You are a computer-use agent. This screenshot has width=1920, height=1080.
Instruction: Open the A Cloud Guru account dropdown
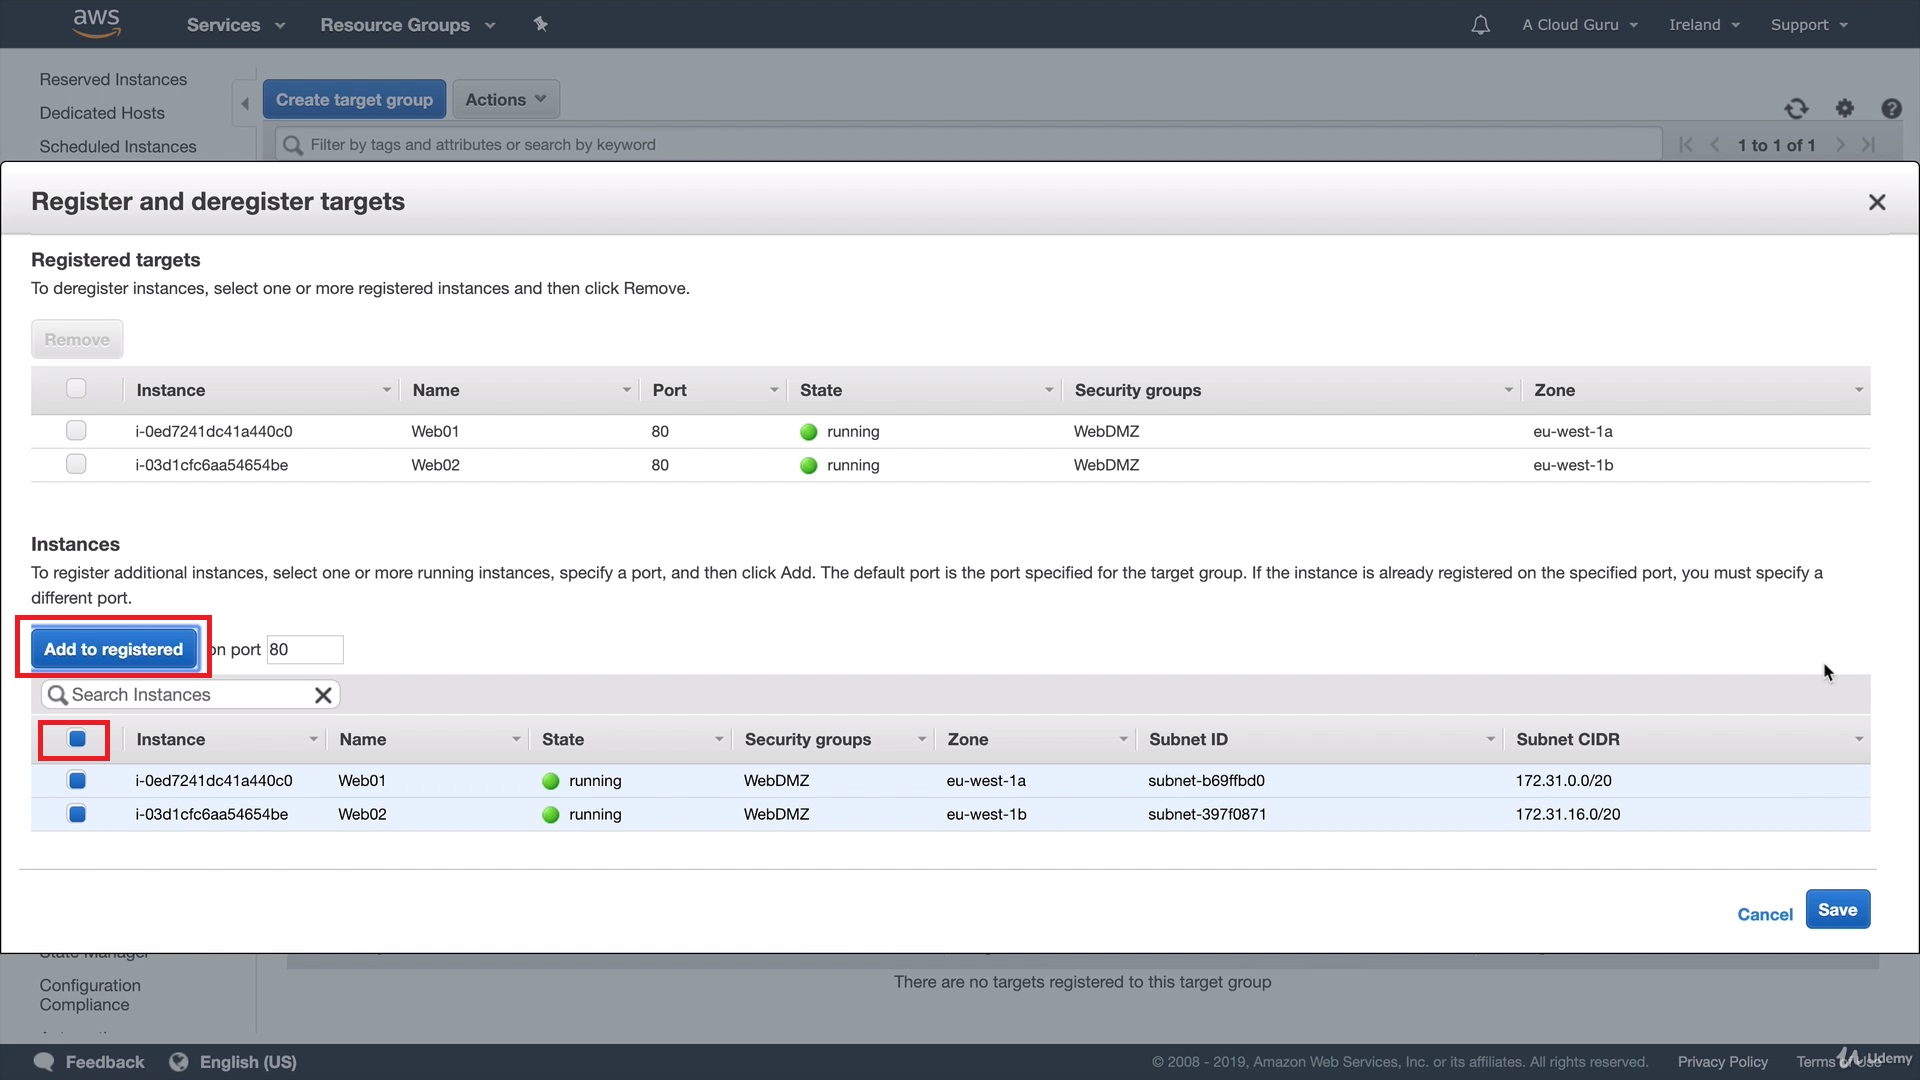coord(1579,25)
